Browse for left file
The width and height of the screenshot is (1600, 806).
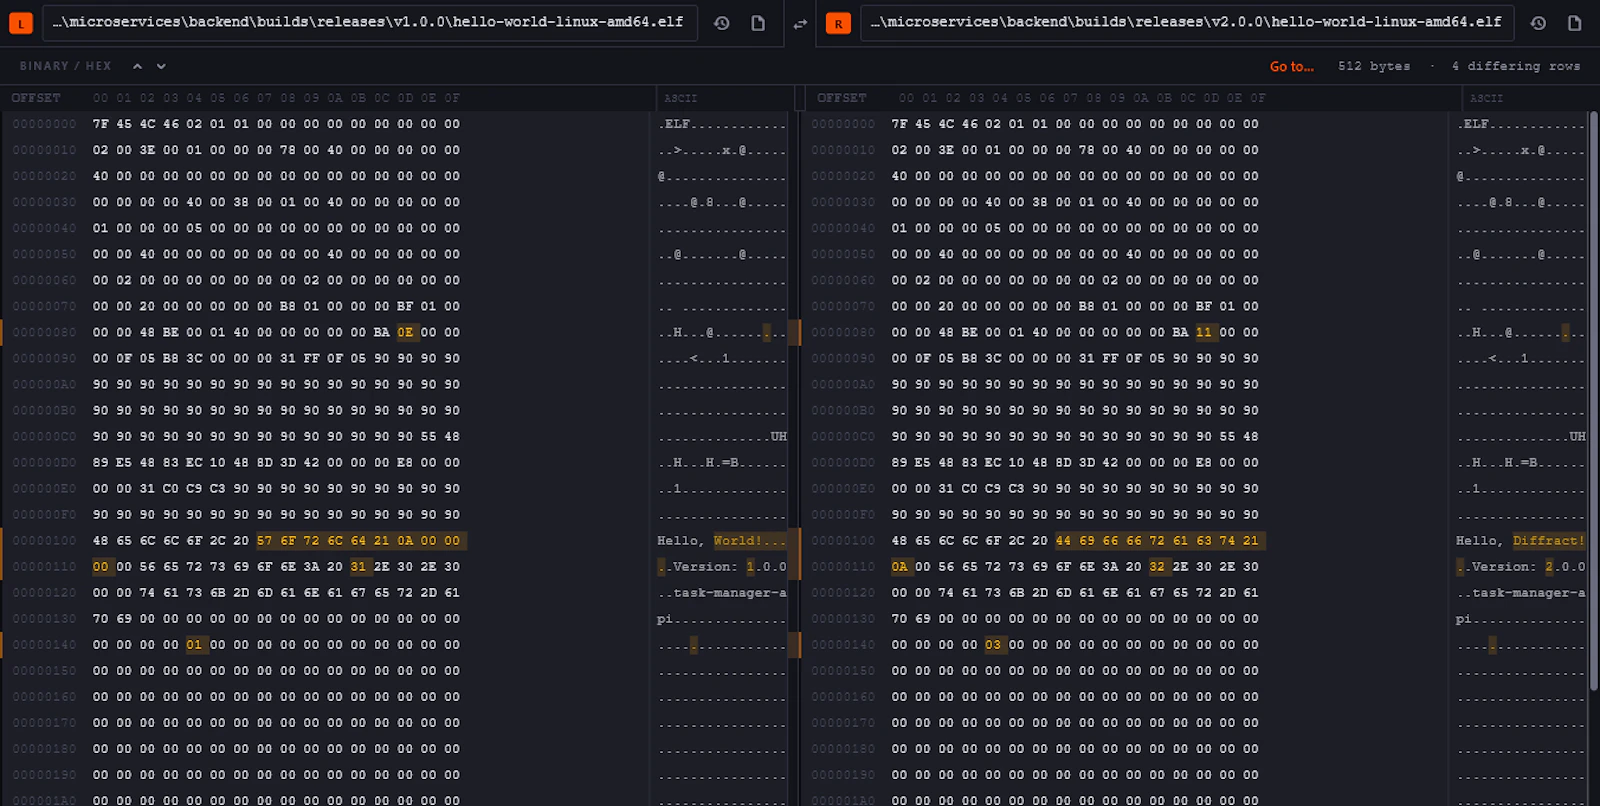(x=758, y=23)
